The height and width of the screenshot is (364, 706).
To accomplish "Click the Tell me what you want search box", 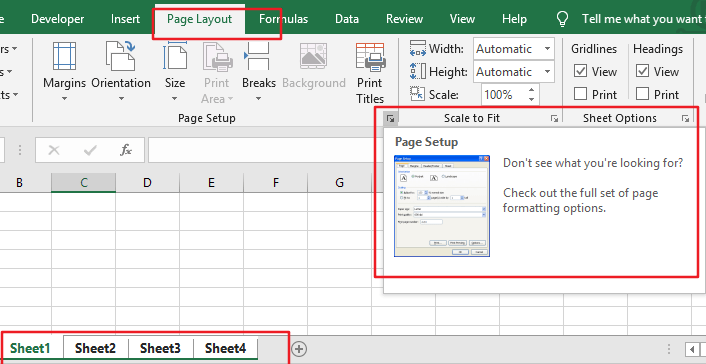I will [x=643, y=19].
